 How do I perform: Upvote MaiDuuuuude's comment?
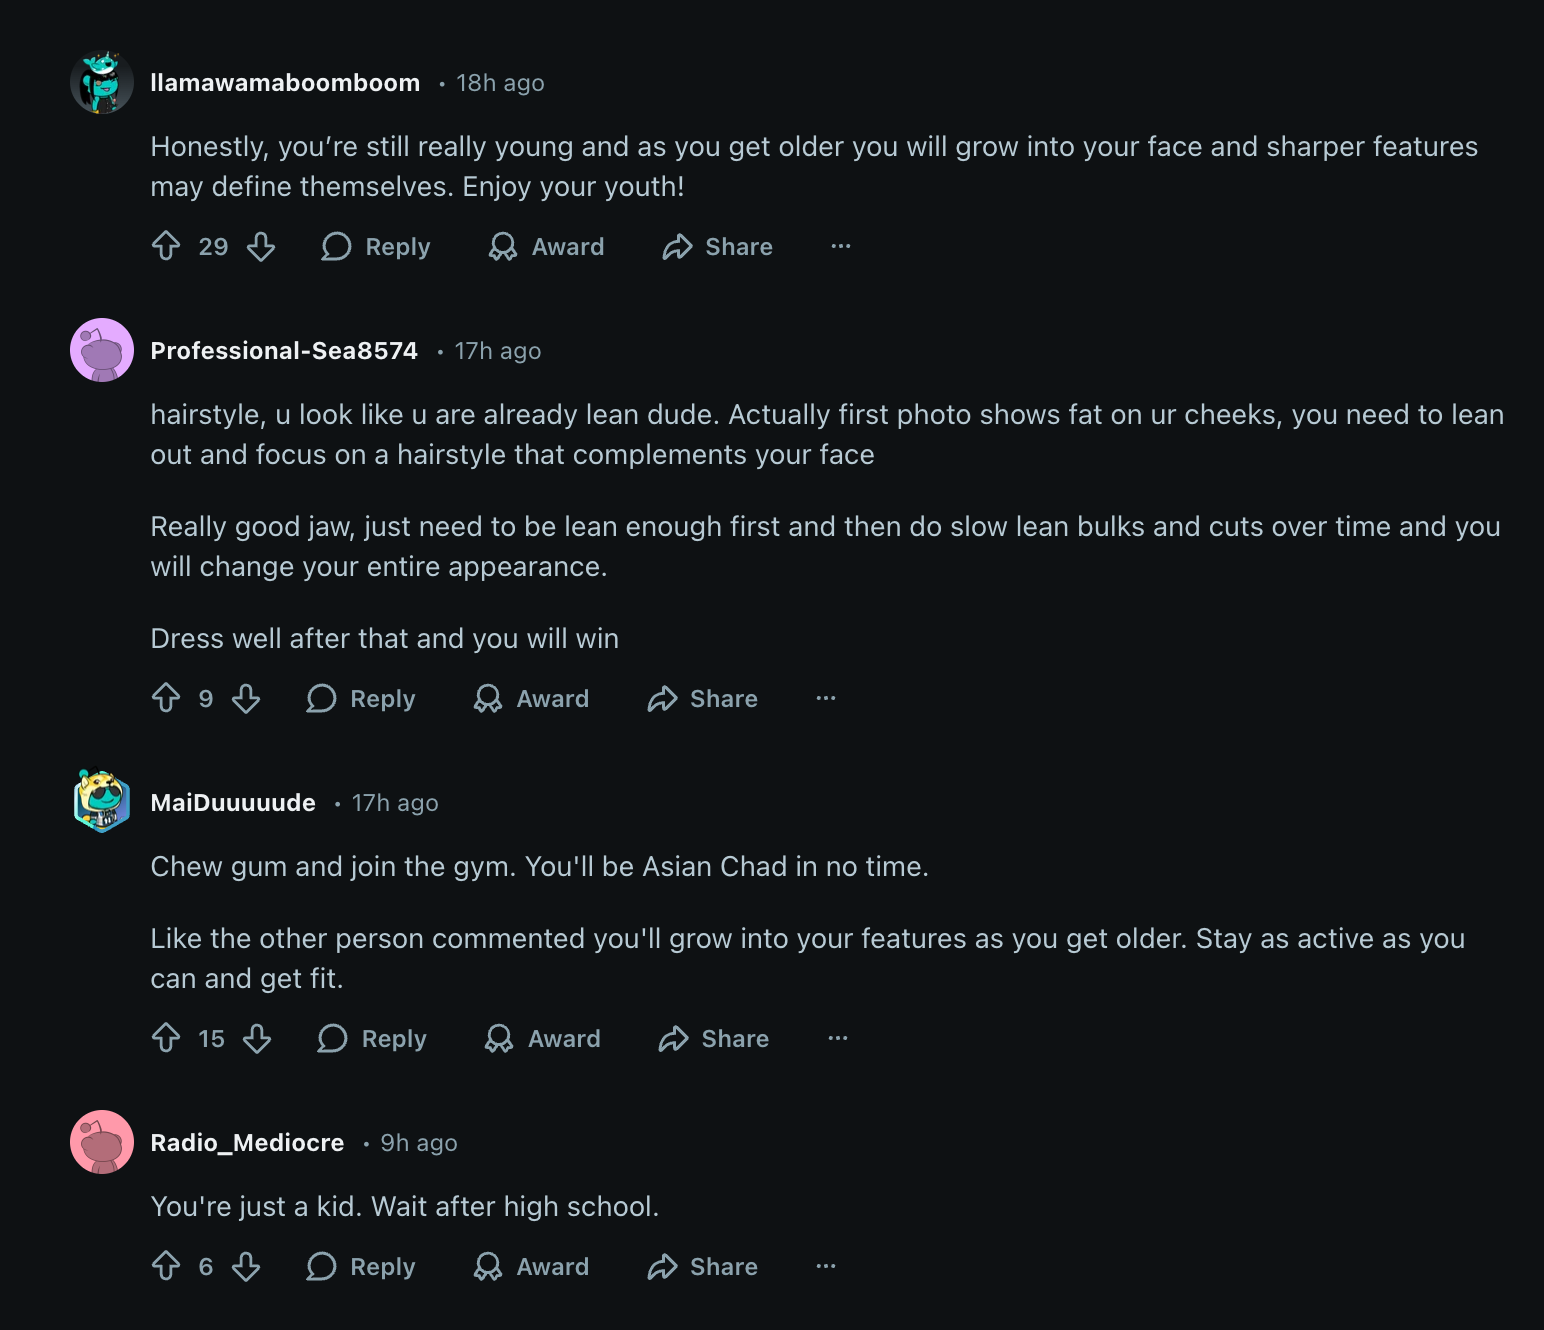point(166,1038)
